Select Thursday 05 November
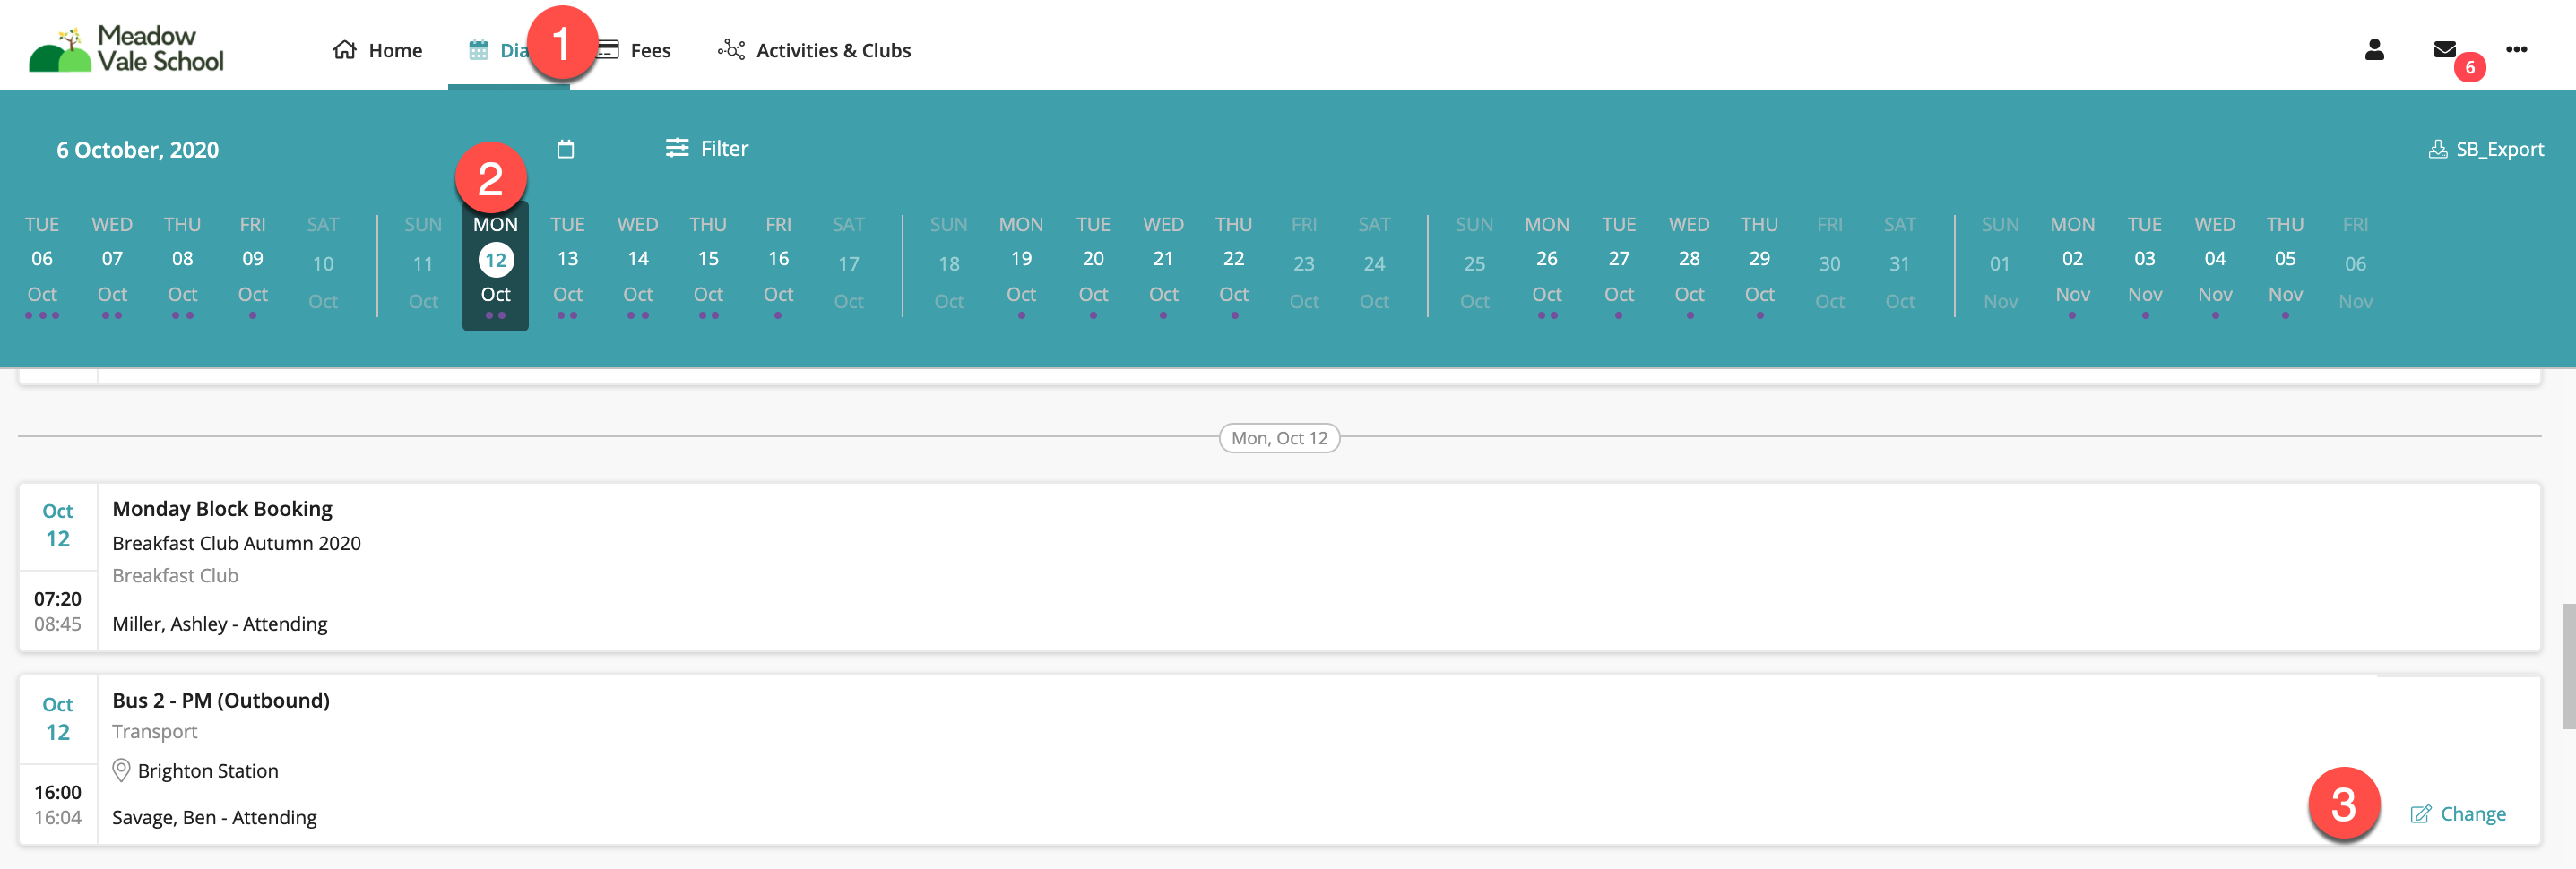 click(x=2285, y=265)
